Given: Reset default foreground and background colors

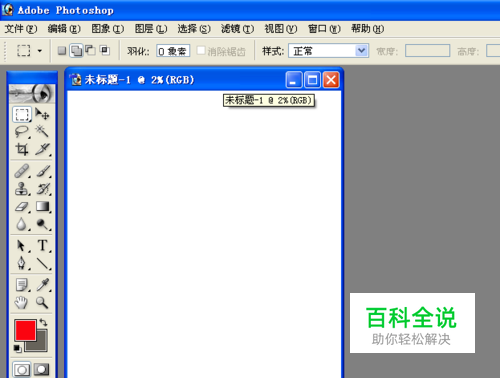Looking at the screenshot, I should 17,349.
